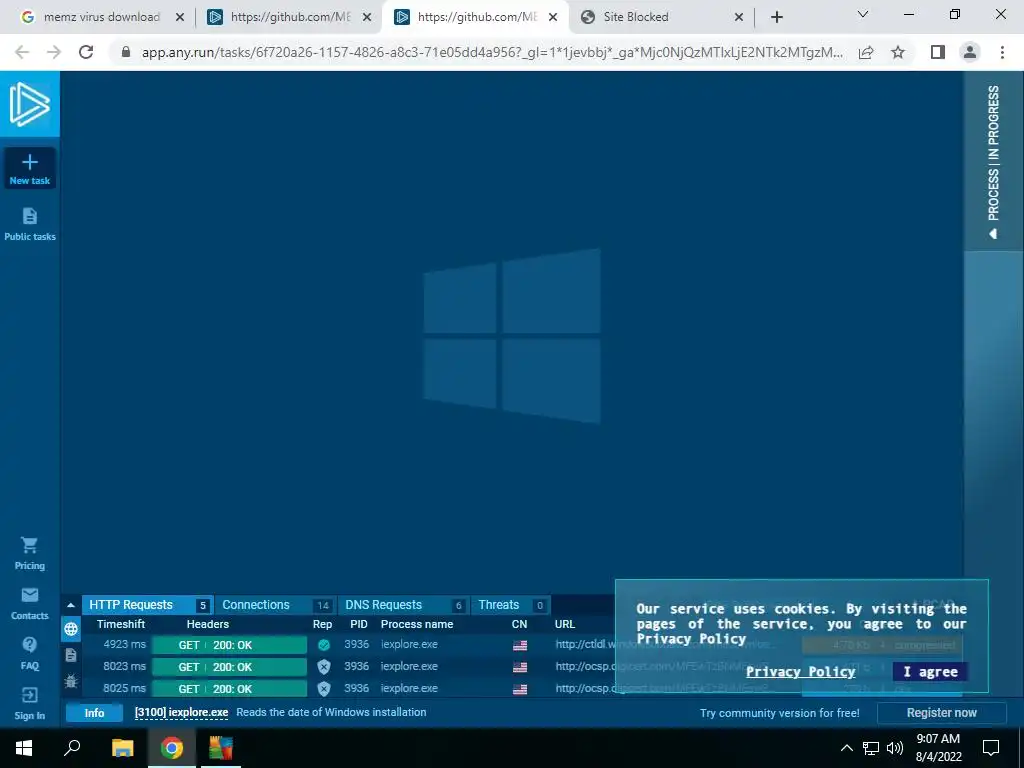The width and height of the screenshot is (1024, 768).
Task: Reload the browser page
Action: click(x=86, y=52)
